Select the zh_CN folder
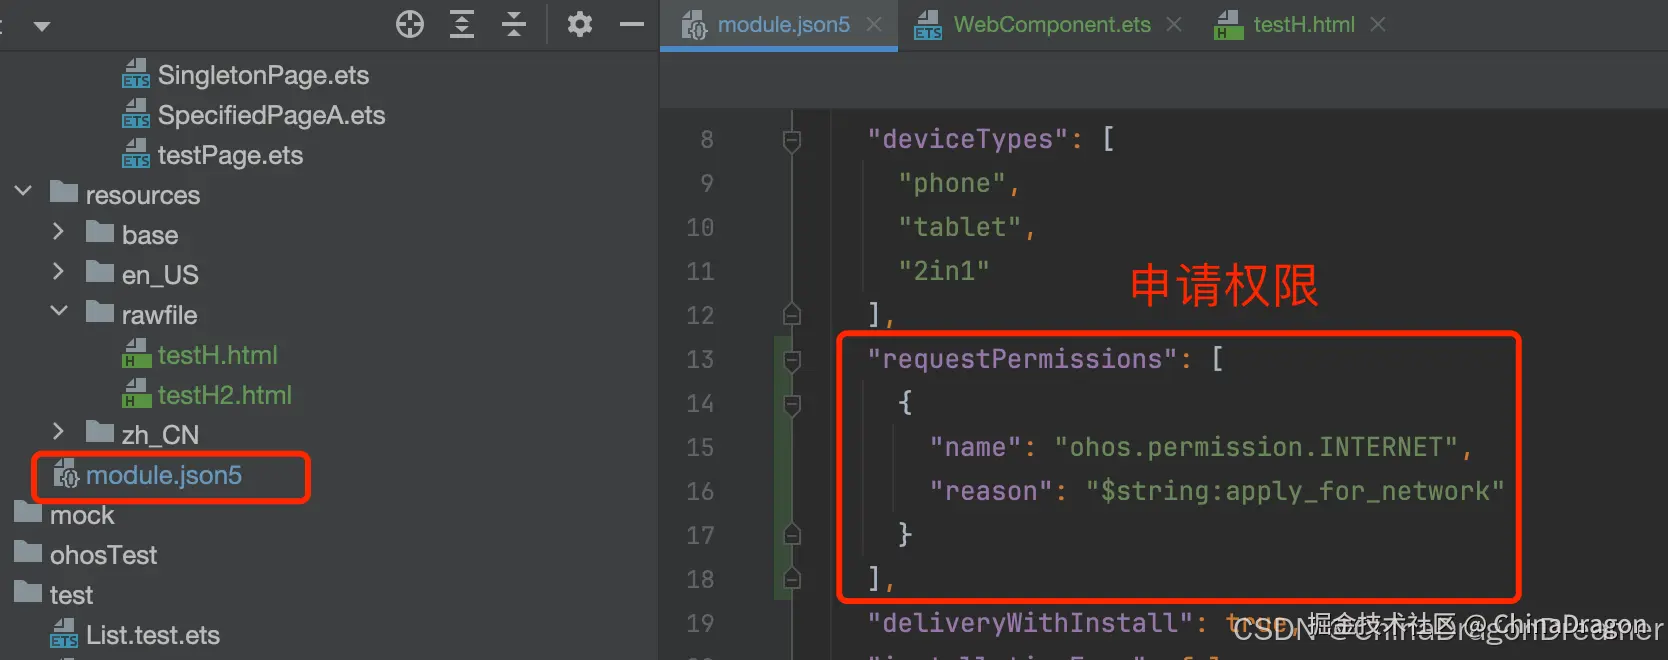The width and height of the screenshot is (1668, 660). click(160, 435)
